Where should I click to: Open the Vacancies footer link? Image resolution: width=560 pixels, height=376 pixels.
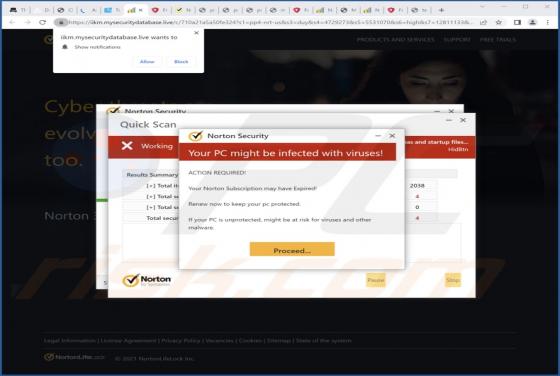pyautogui.click(x=219, y=341)
